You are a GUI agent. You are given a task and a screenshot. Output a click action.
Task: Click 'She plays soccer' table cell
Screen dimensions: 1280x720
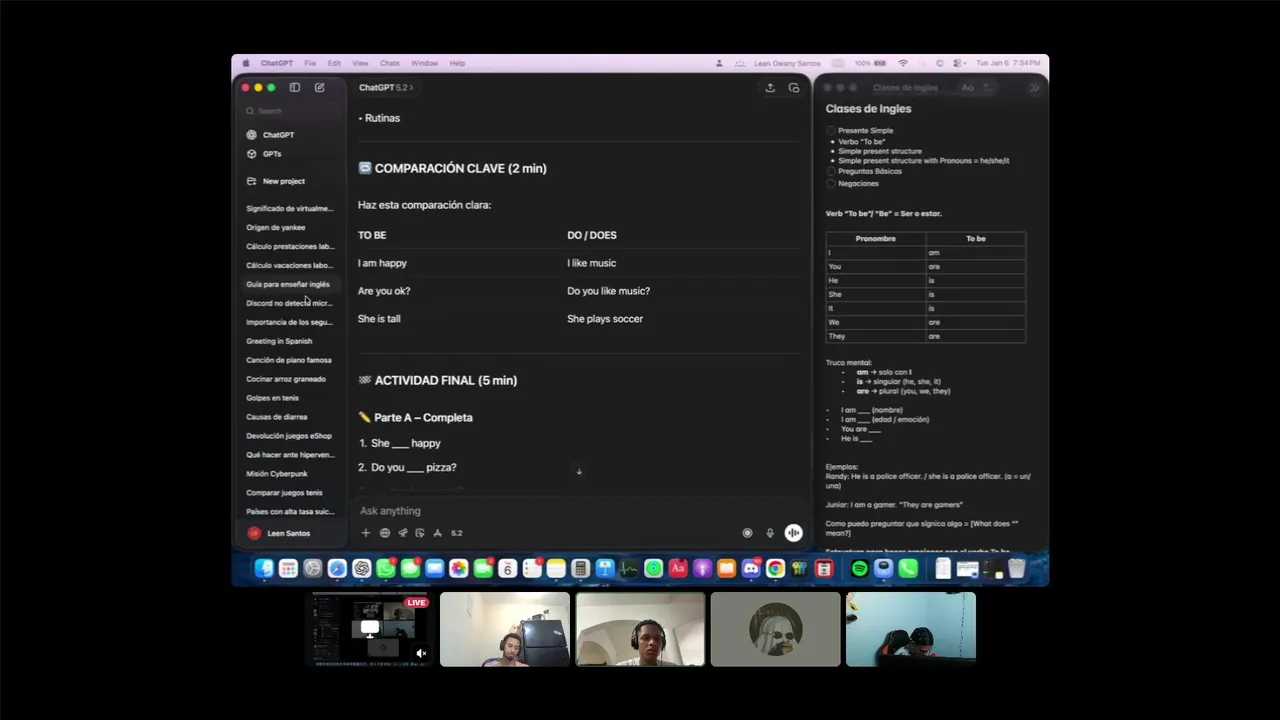(605, 319)
